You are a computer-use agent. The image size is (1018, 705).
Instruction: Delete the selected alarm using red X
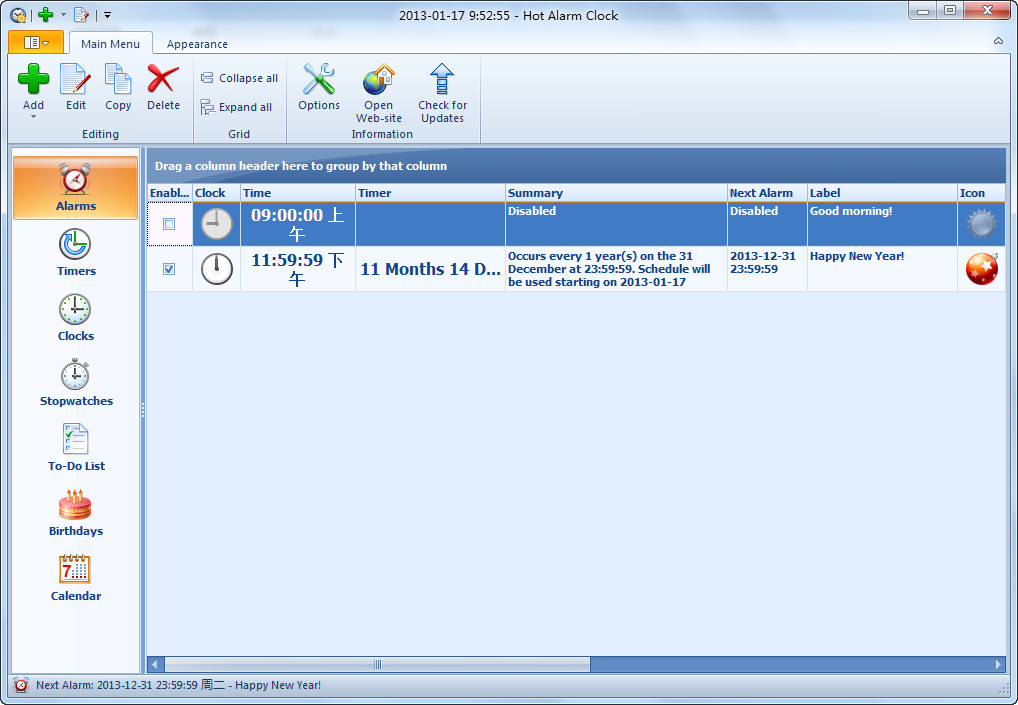coord(163,79)
